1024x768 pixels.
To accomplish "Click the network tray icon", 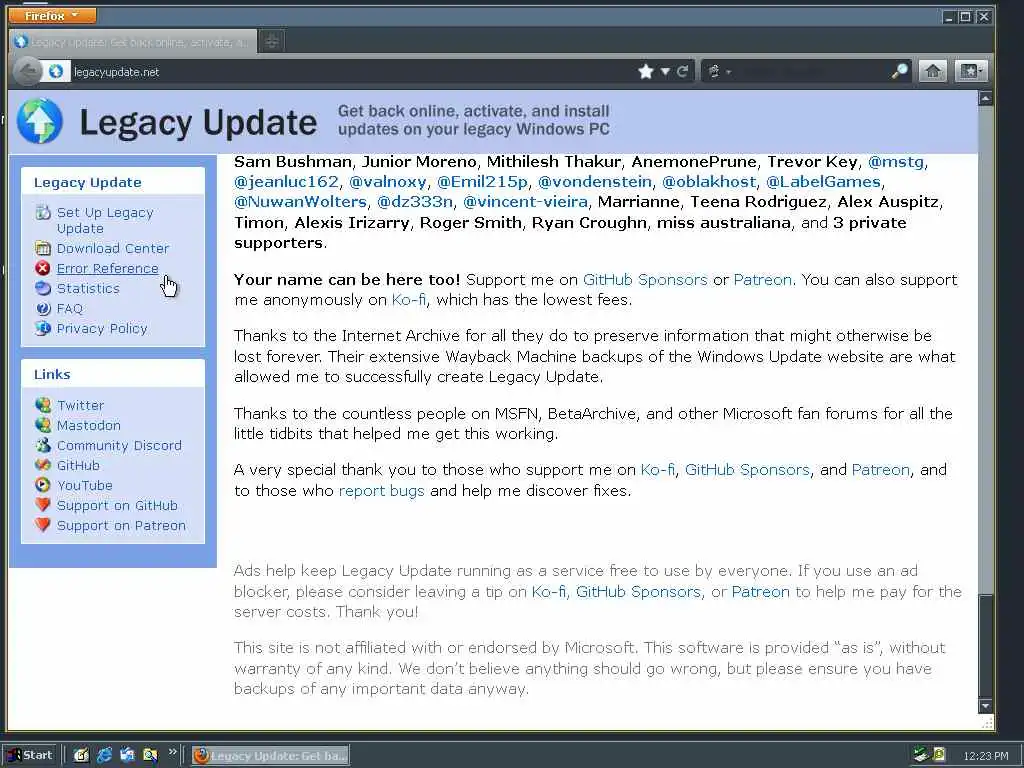I will click(x=921, y=755).
